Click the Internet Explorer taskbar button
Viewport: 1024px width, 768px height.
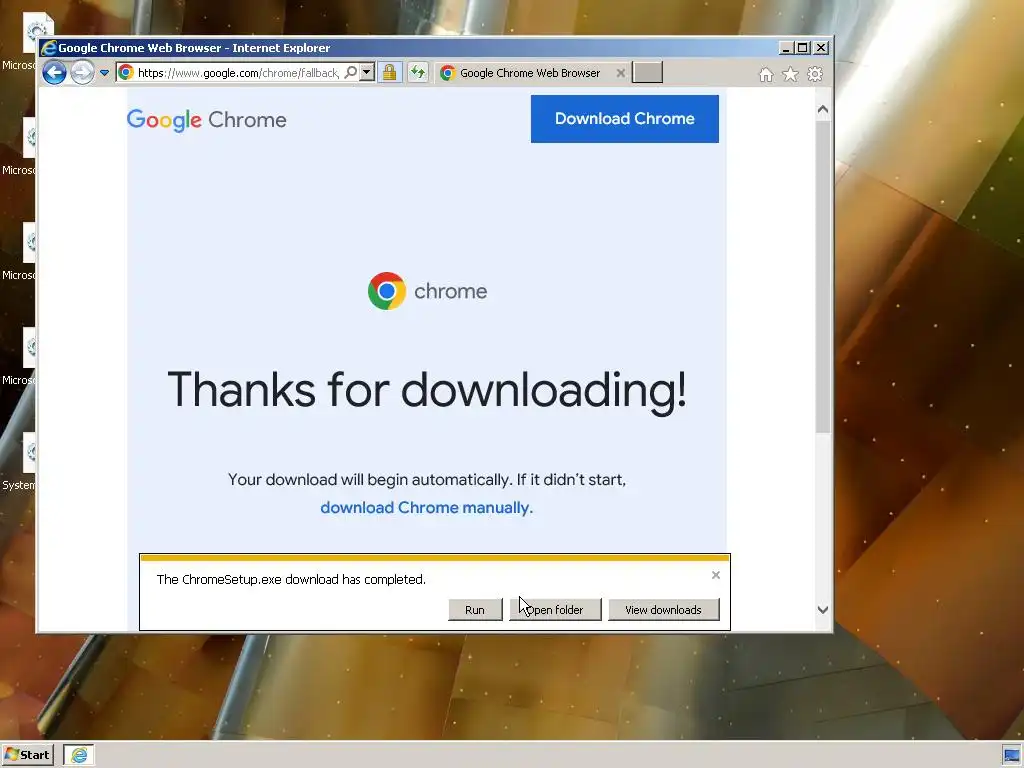coord(79,755)
